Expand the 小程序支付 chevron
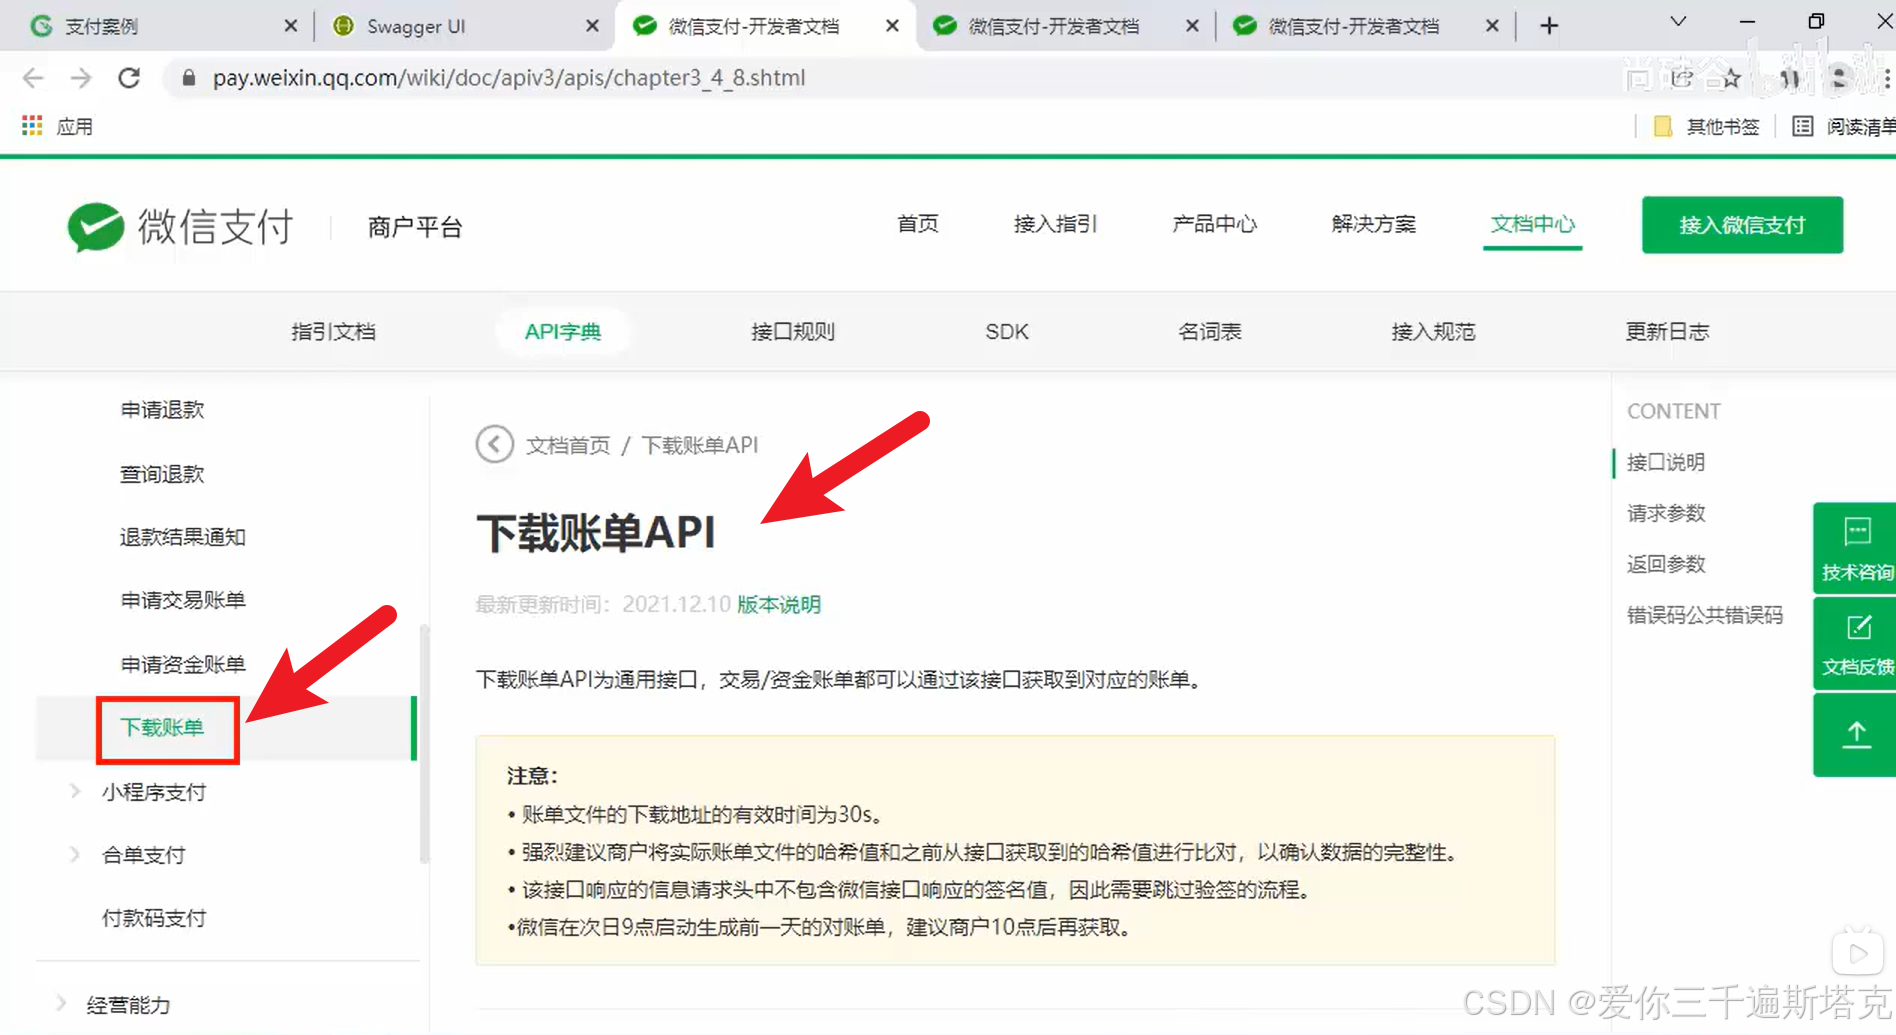Viewport: 1896px width, 1035px height. (x=75, y=791)
